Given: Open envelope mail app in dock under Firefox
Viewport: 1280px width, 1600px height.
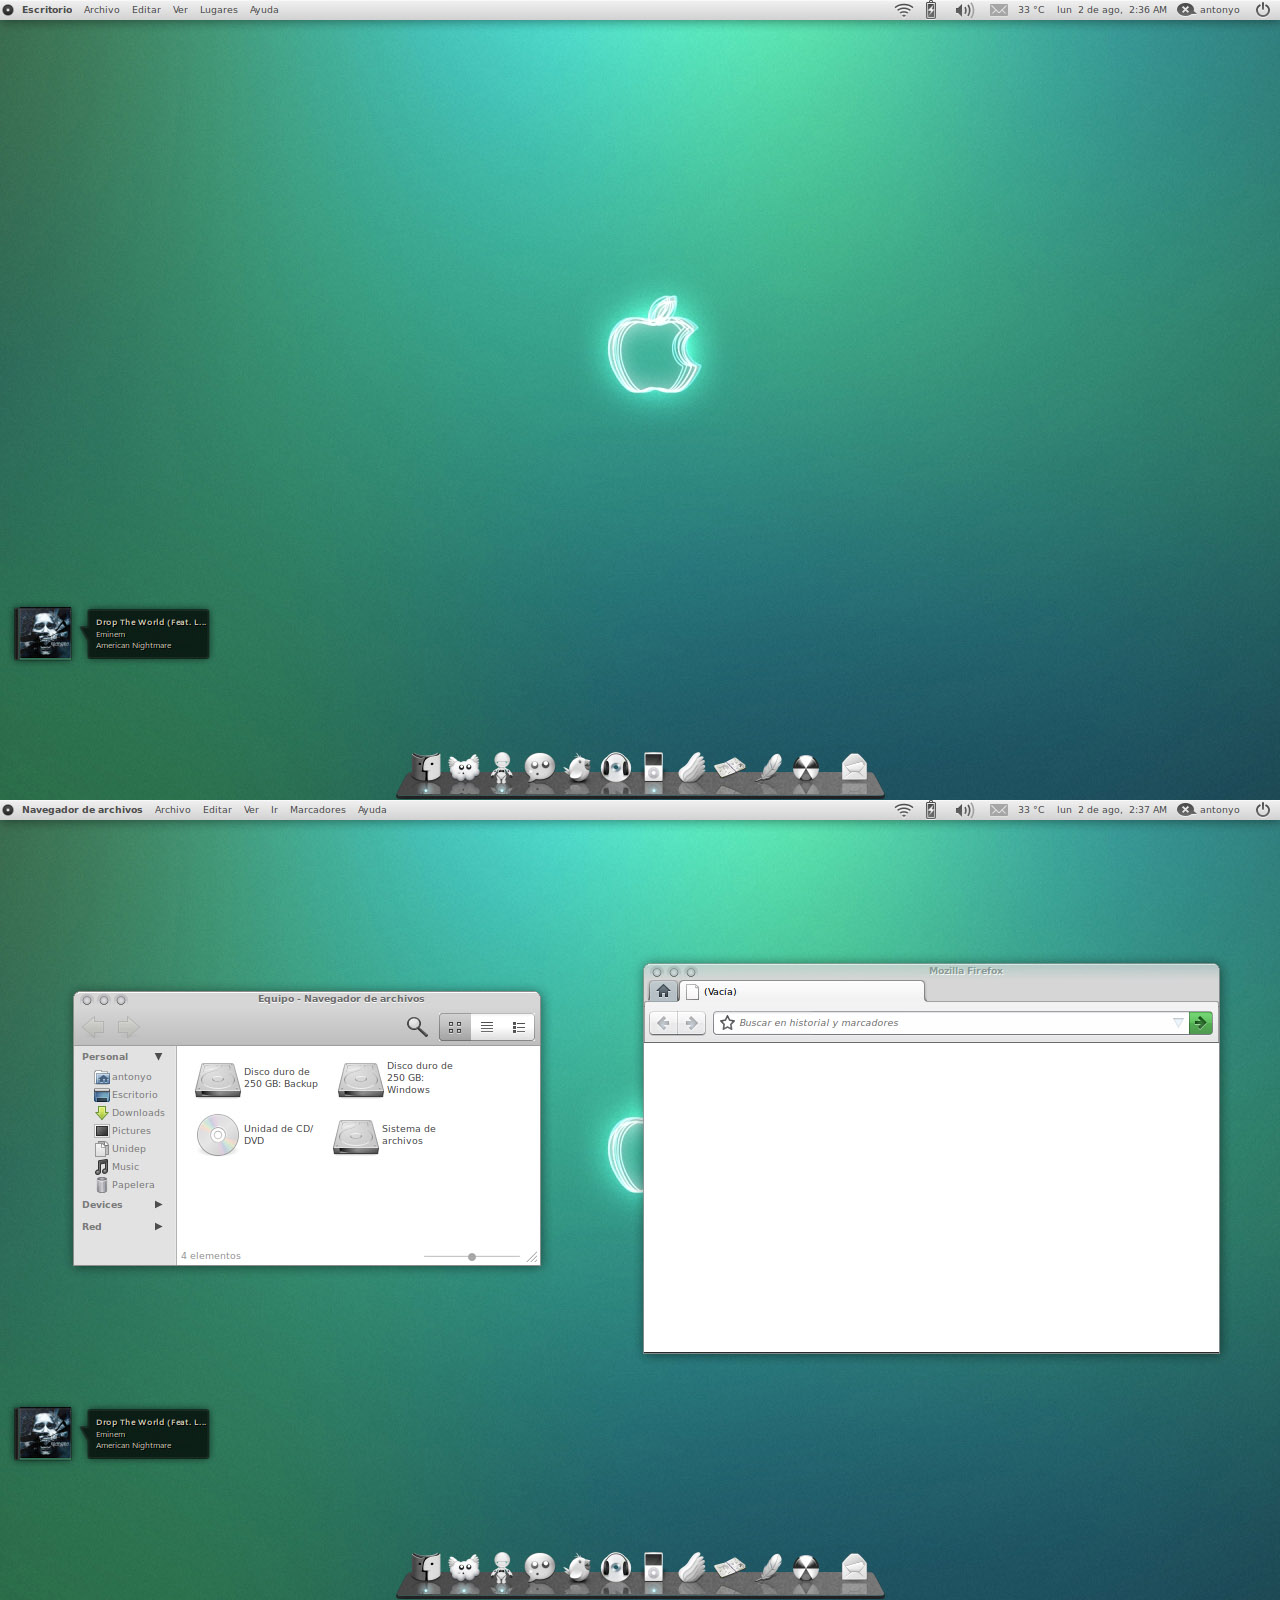Looking at the screenshot, I should (854, 1567).
